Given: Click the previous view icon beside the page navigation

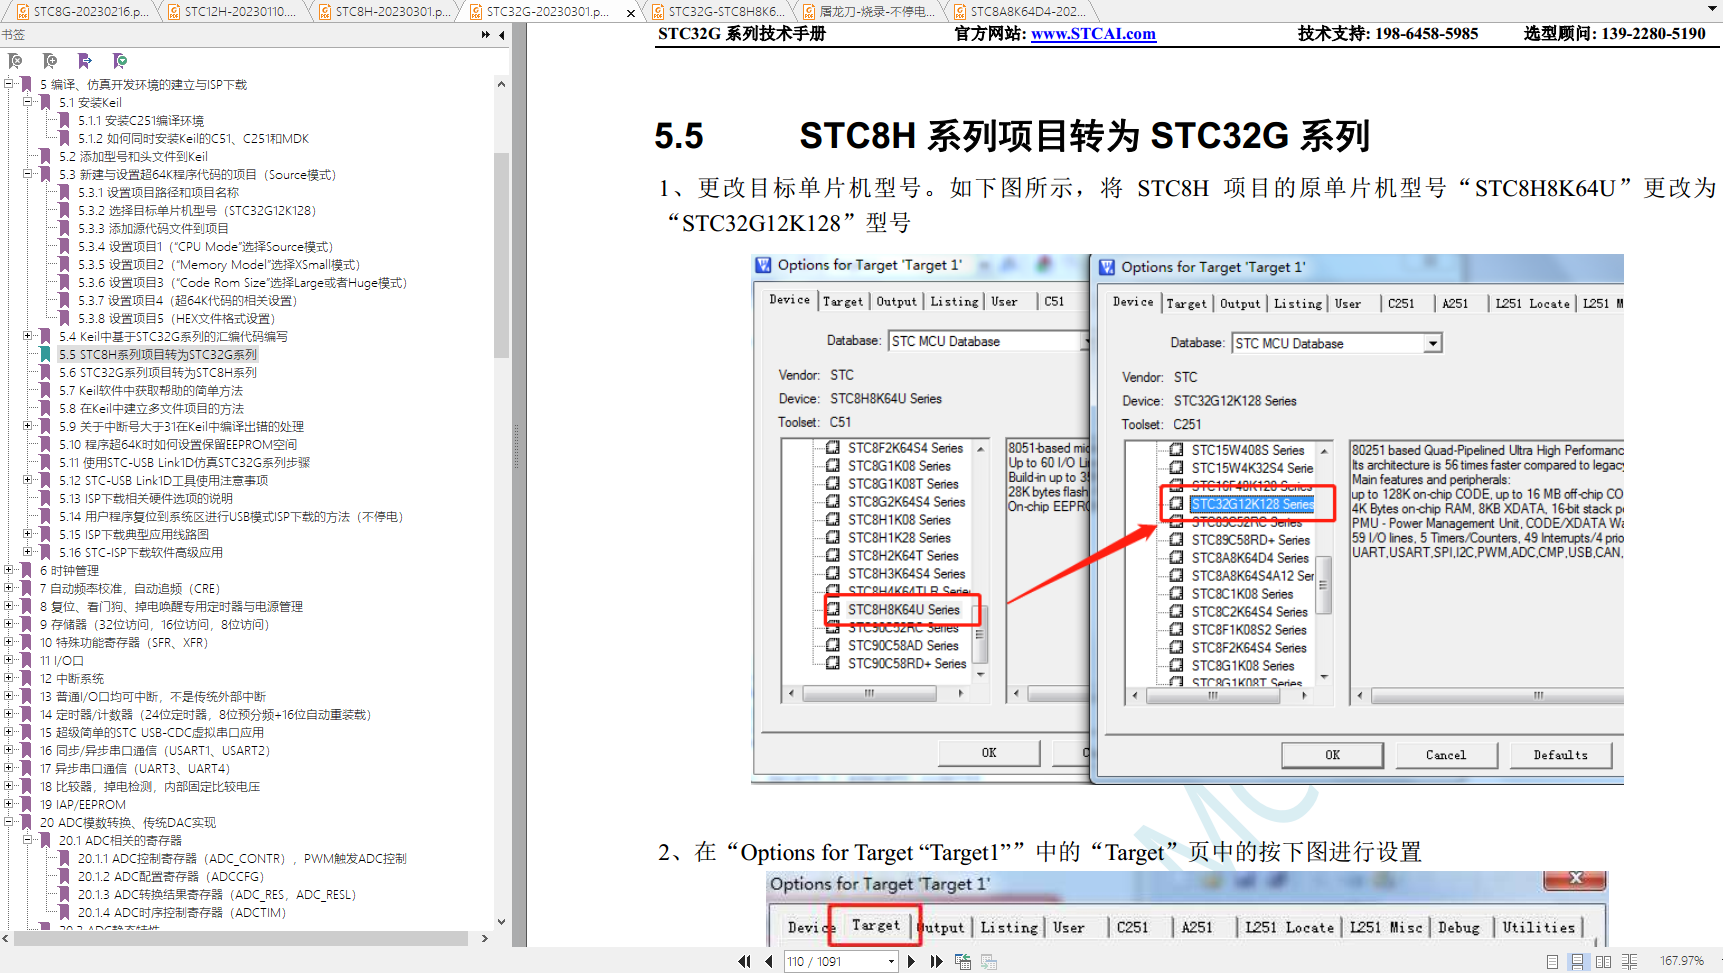Looking at the screenshot, I should pos(963,962).
